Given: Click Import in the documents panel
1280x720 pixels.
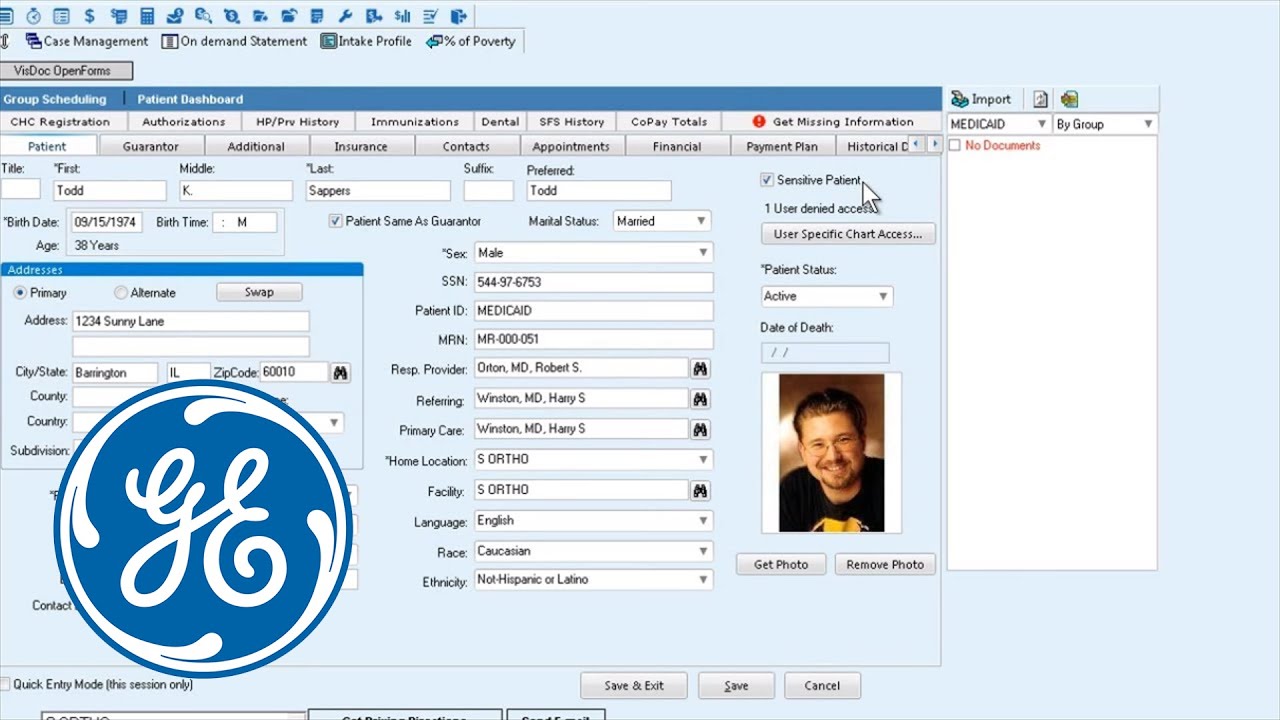Looking at the screenshot, I should point(981,99).
